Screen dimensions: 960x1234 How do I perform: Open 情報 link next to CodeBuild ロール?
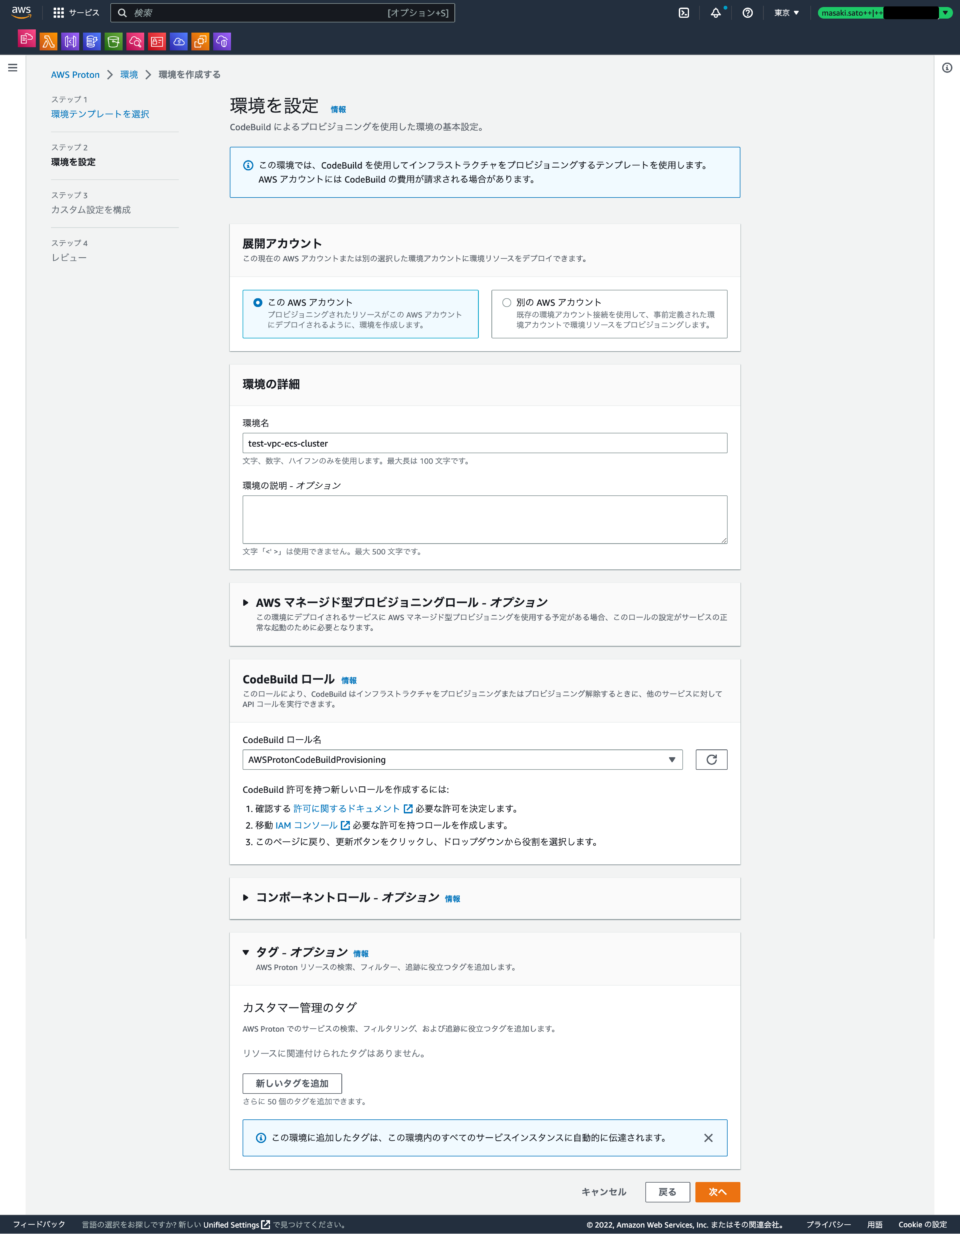coord(349,680)
